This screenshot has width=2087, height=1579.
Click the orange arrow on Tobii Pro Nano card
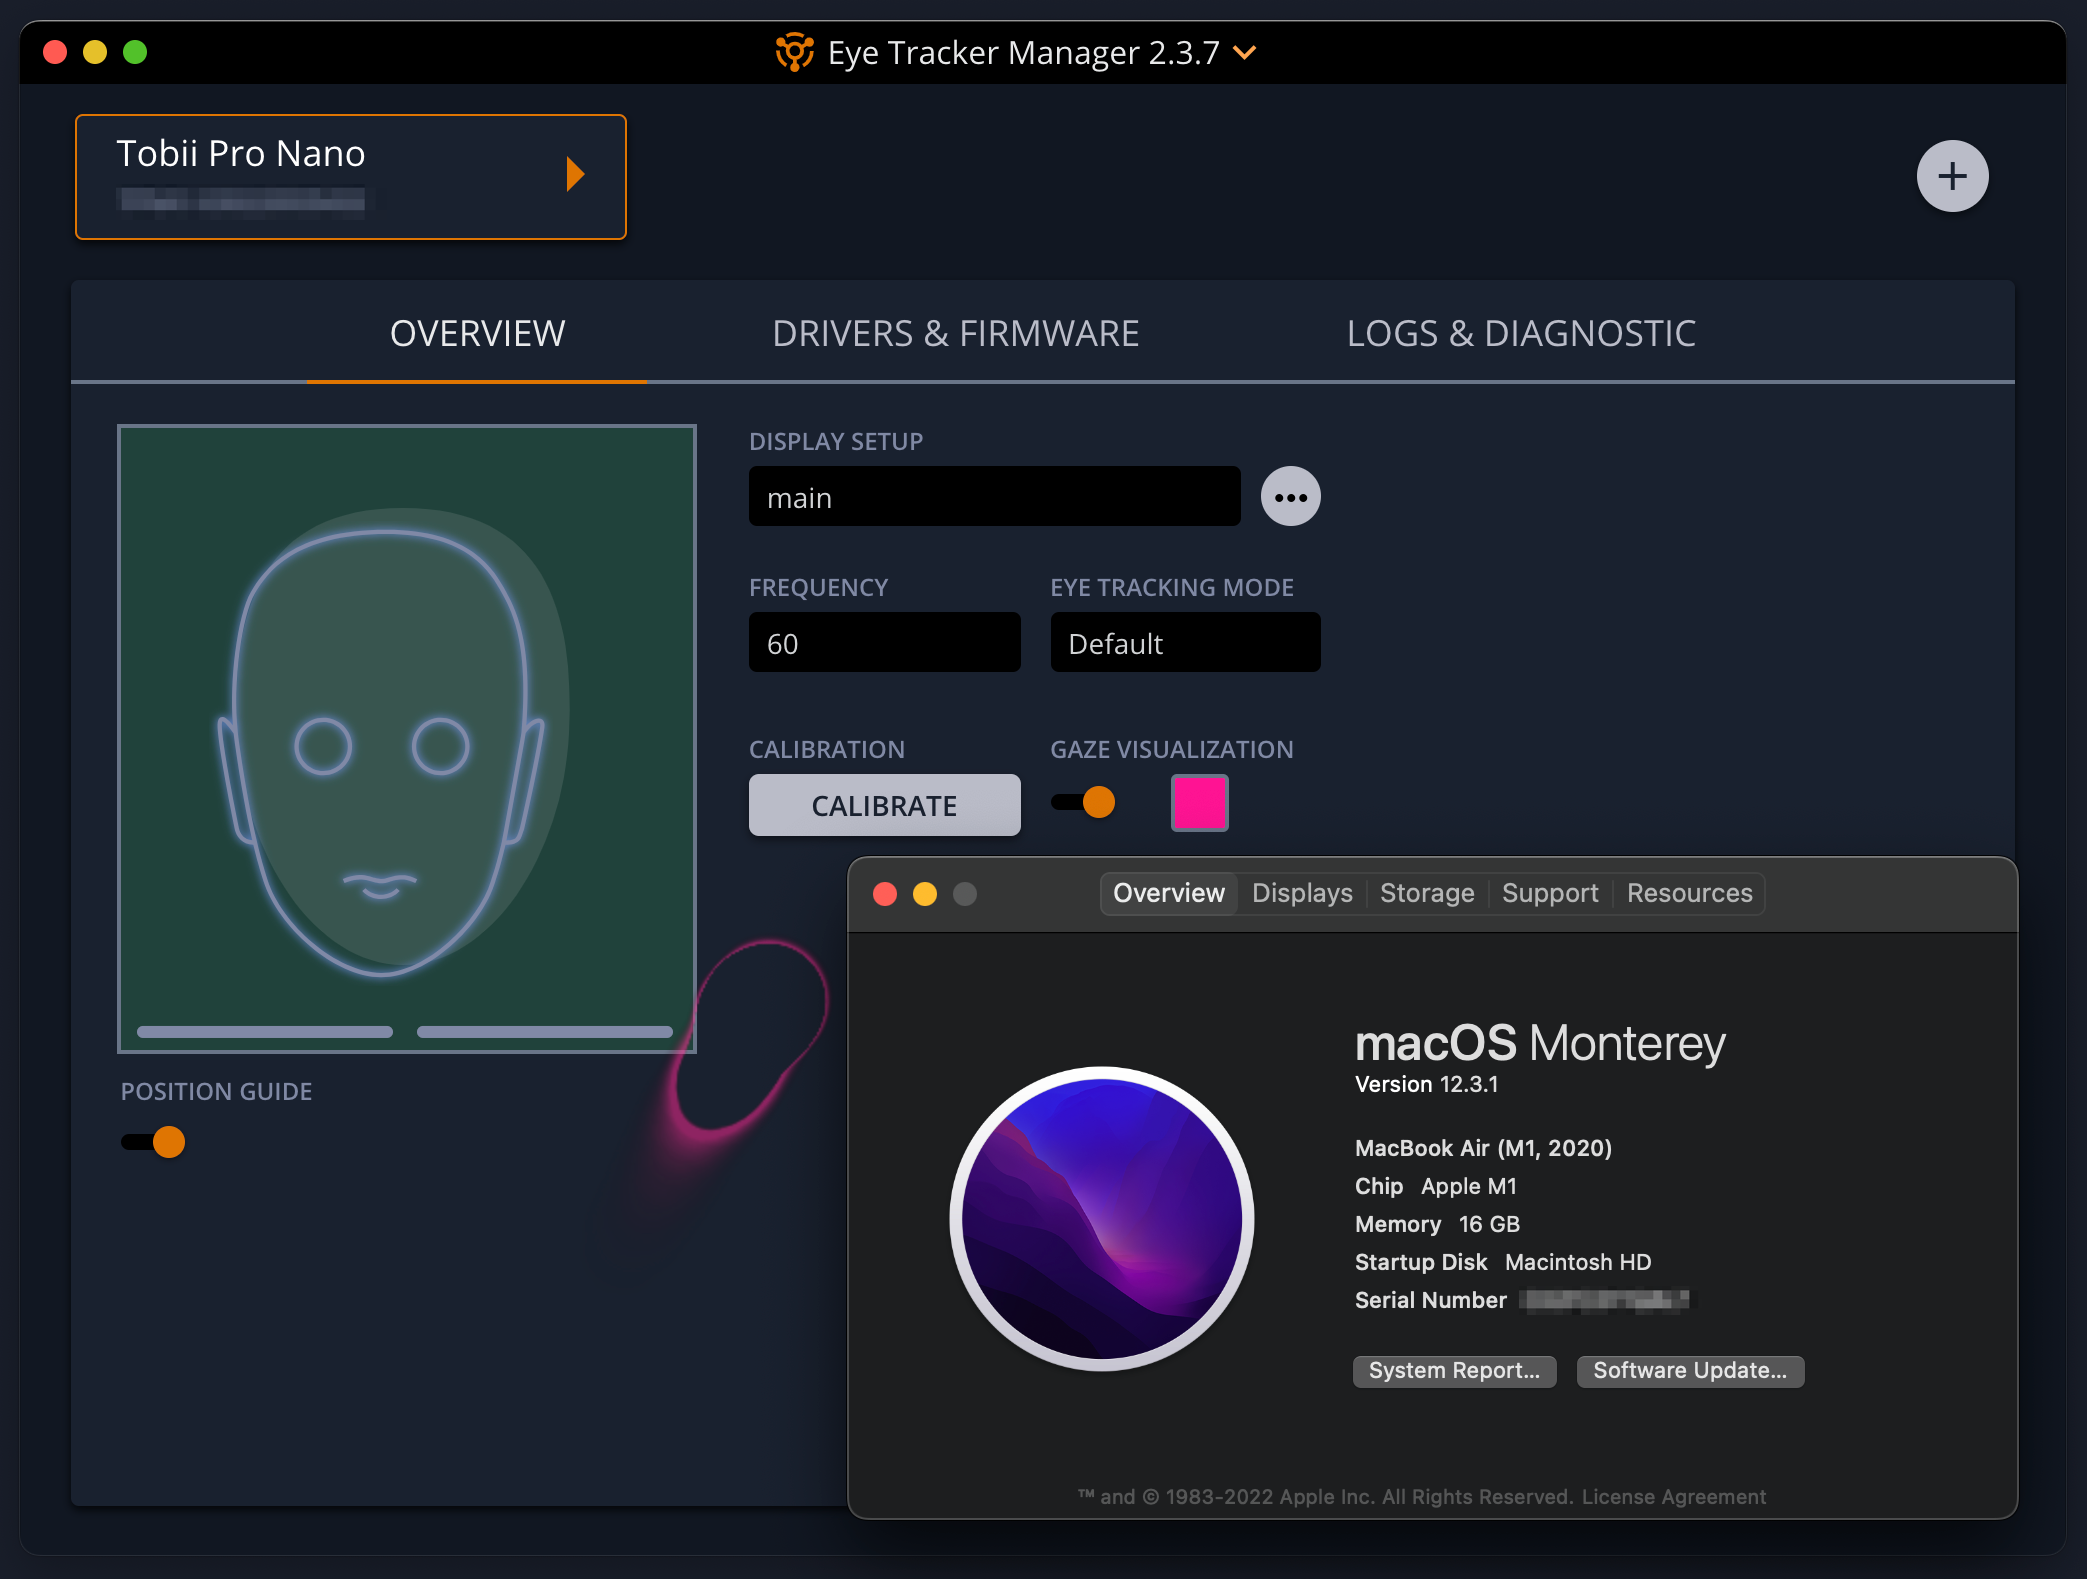pyautogui.click(x=575, y=174)
